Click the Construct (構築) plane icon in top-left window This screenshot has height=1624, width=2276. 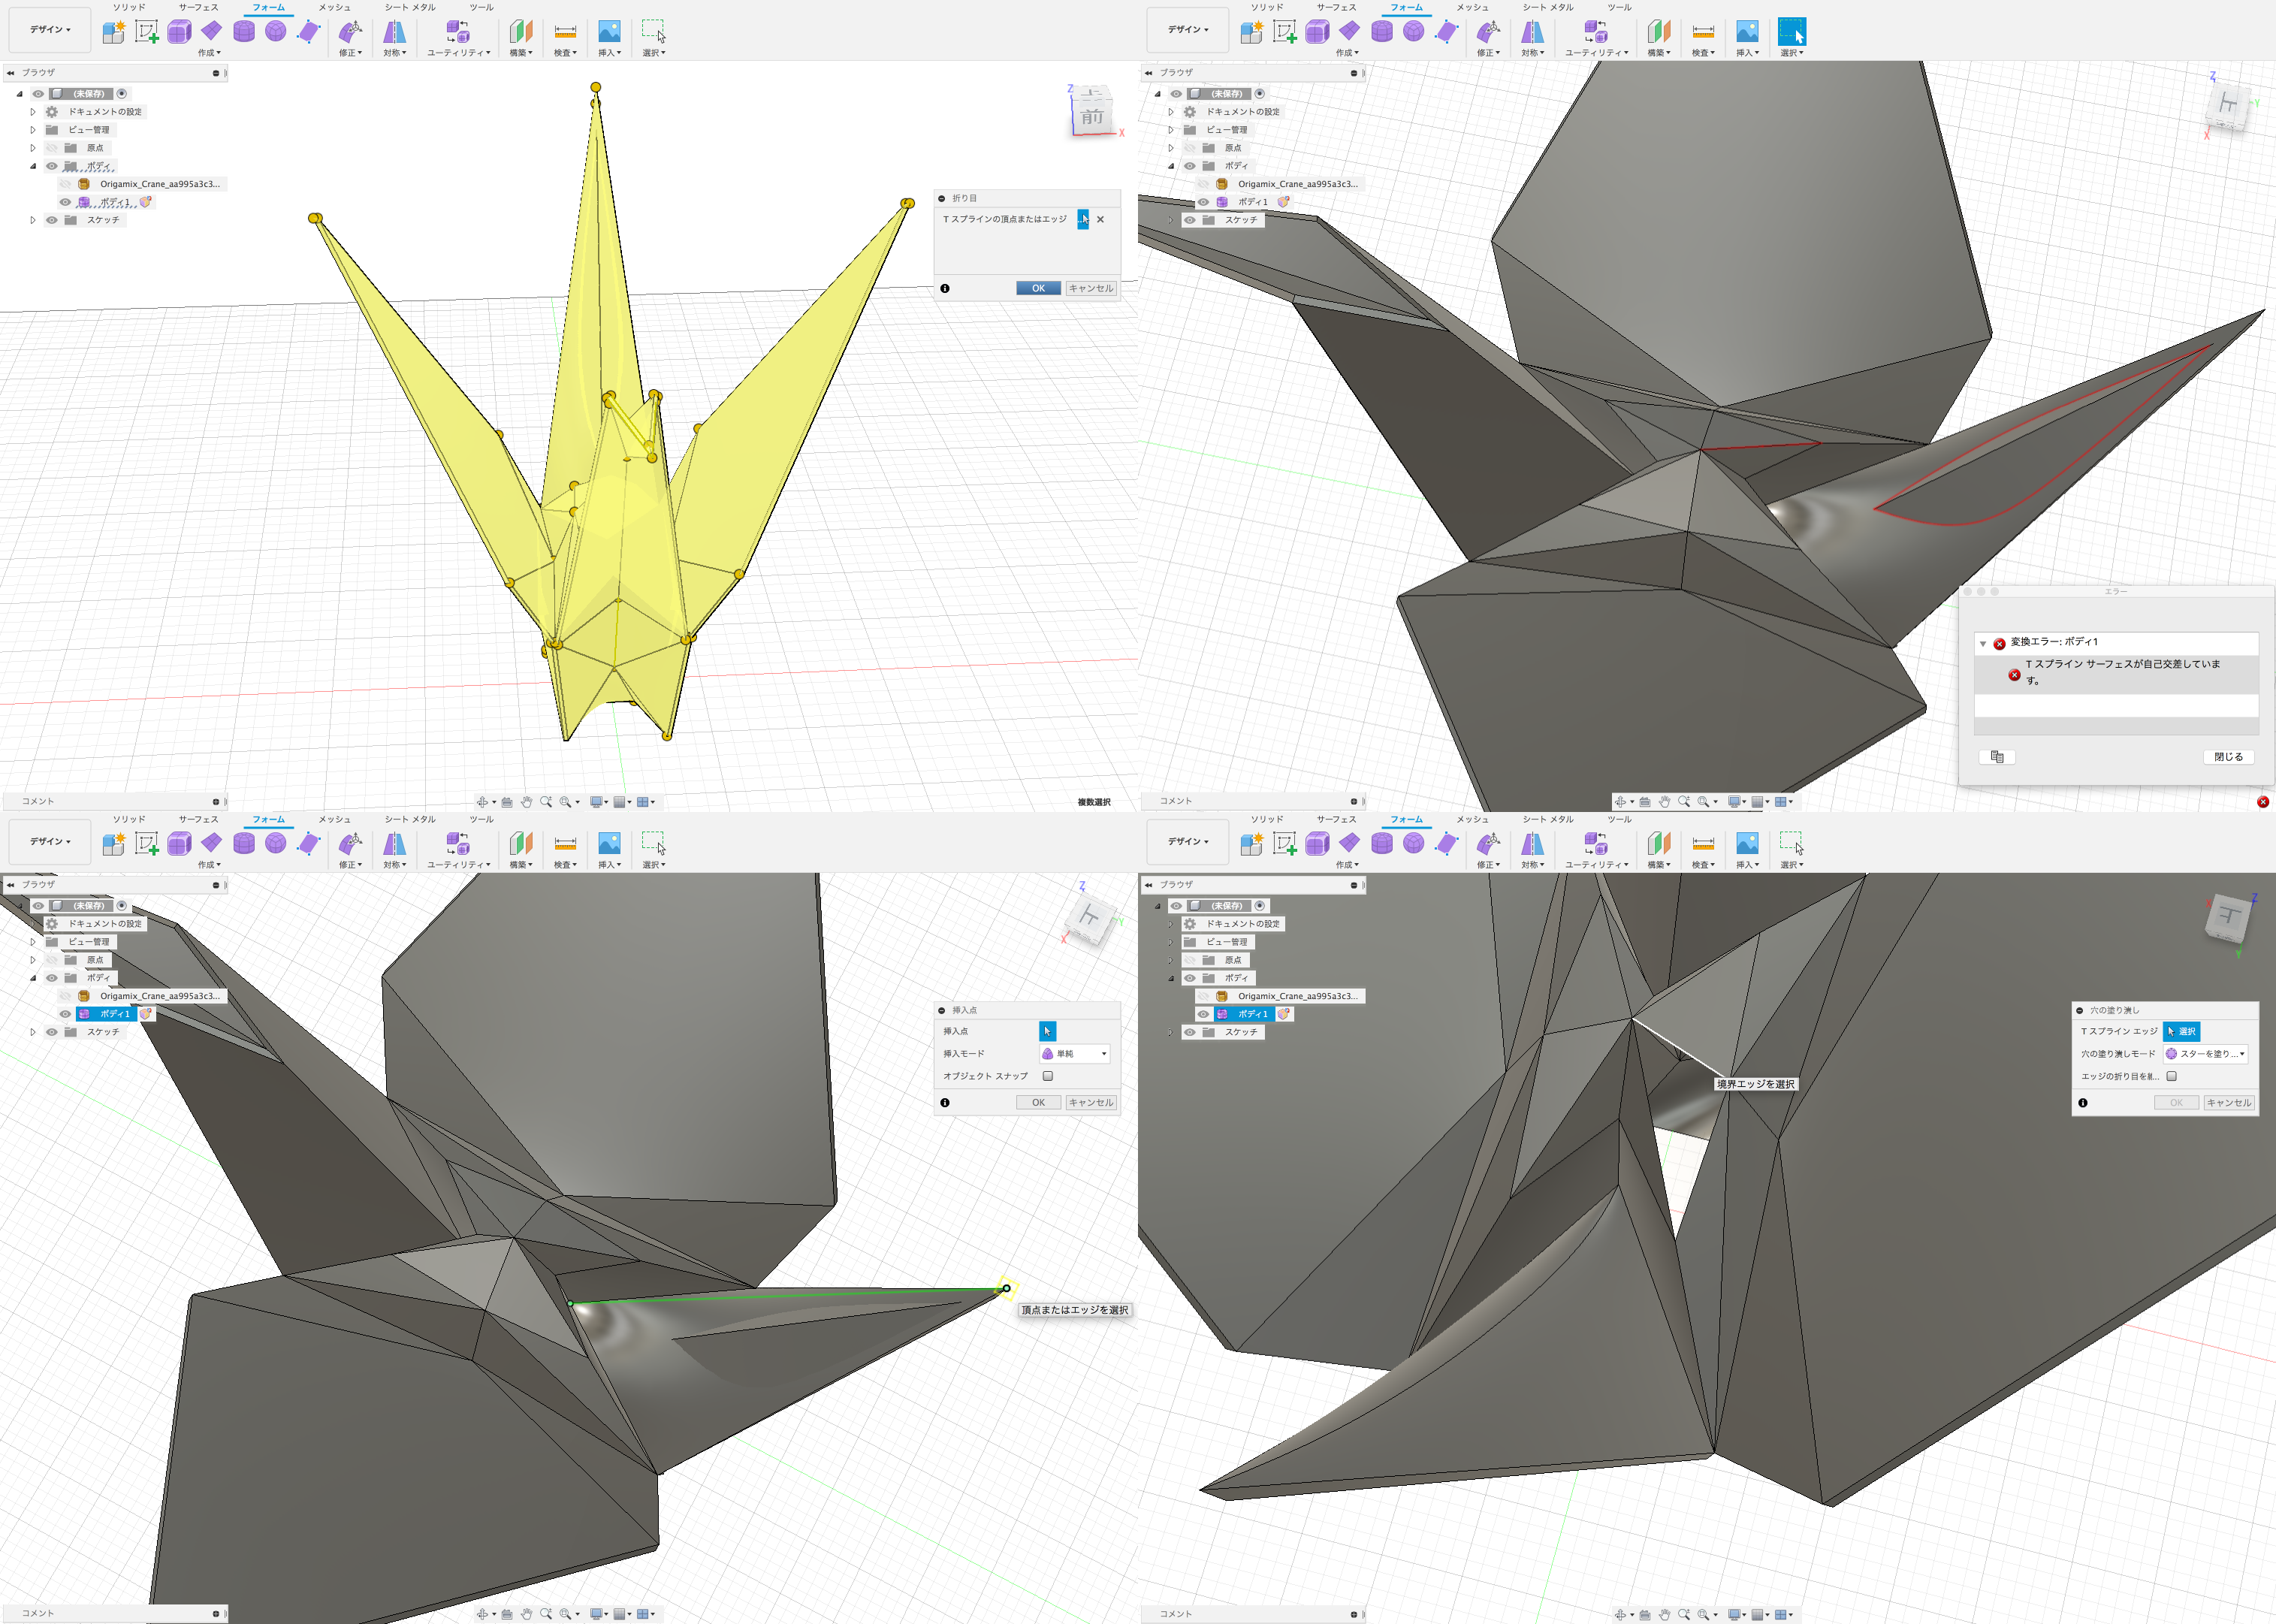point(521,32)
